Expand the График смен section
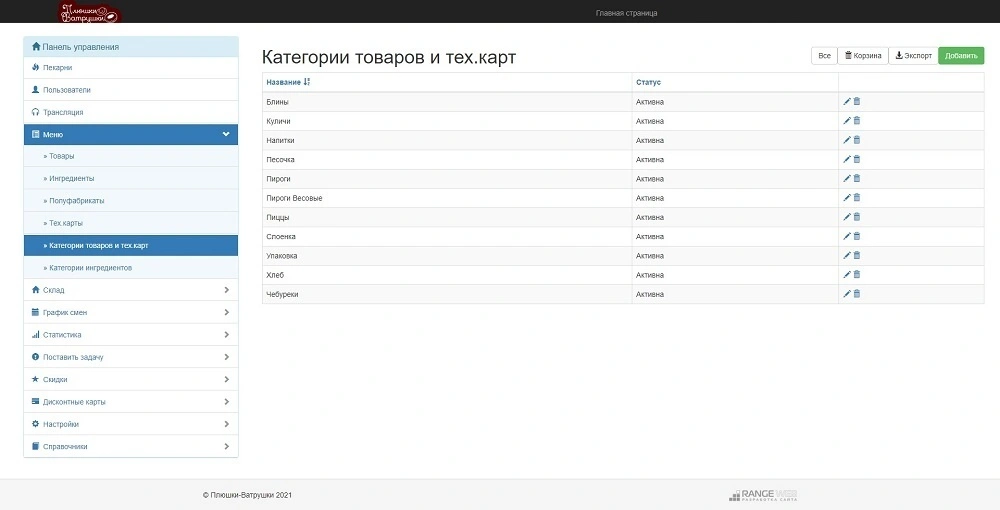This screenshot has width=1000, height=510. pyautogui.click(x=131, y=312)
